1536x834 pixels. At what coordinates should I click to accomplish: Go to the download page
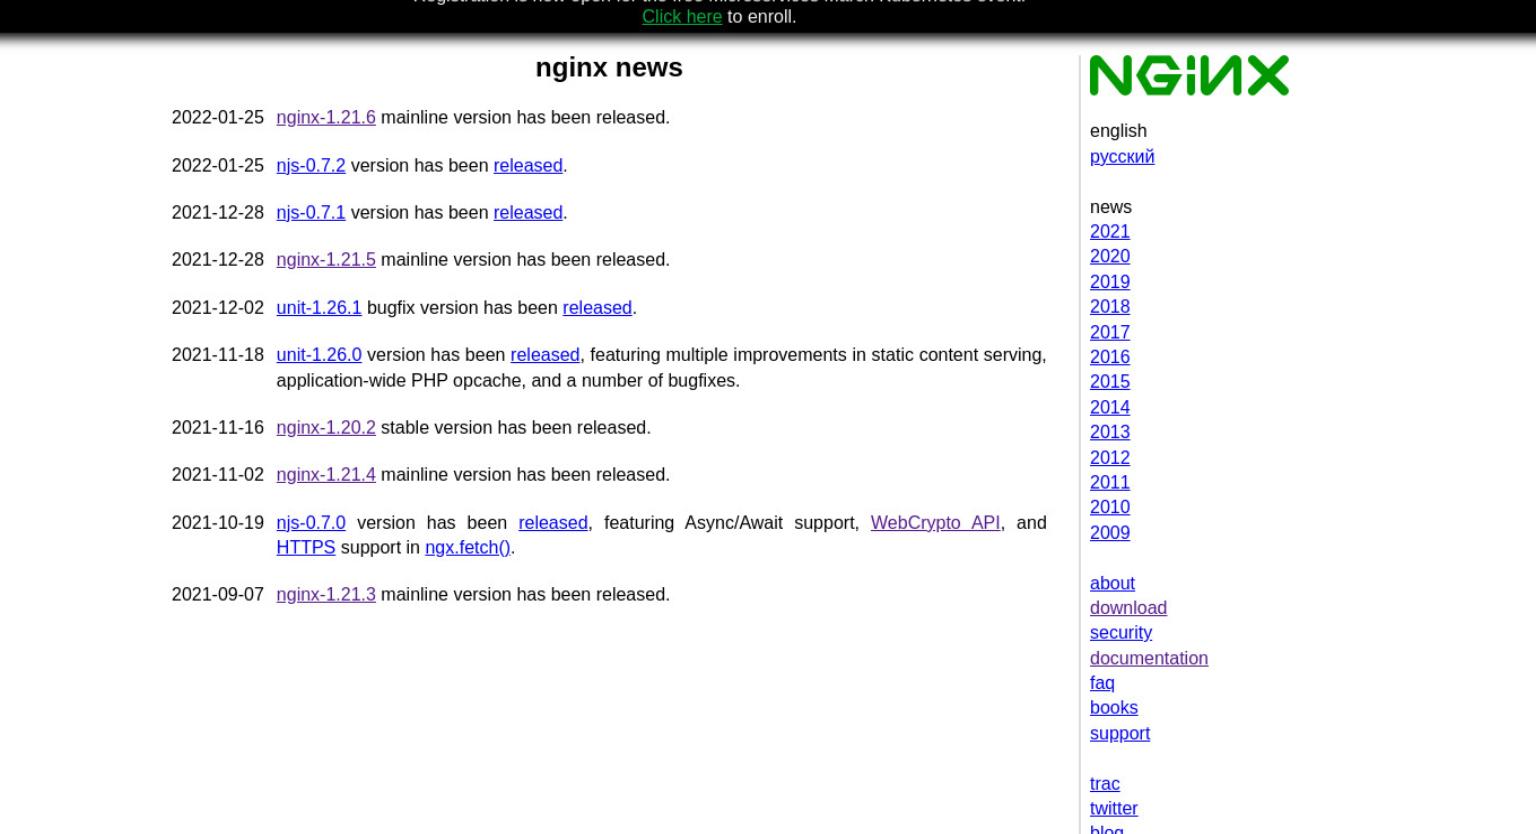pyautogui.click(x=1128, y=608)
